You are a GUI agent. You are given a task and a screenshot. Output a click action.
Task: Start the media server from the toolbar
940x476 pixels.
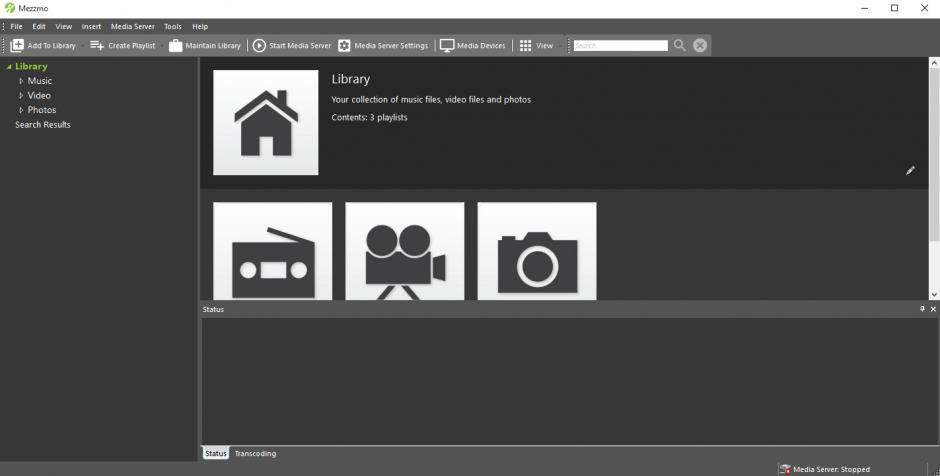(x=291, y=46)
